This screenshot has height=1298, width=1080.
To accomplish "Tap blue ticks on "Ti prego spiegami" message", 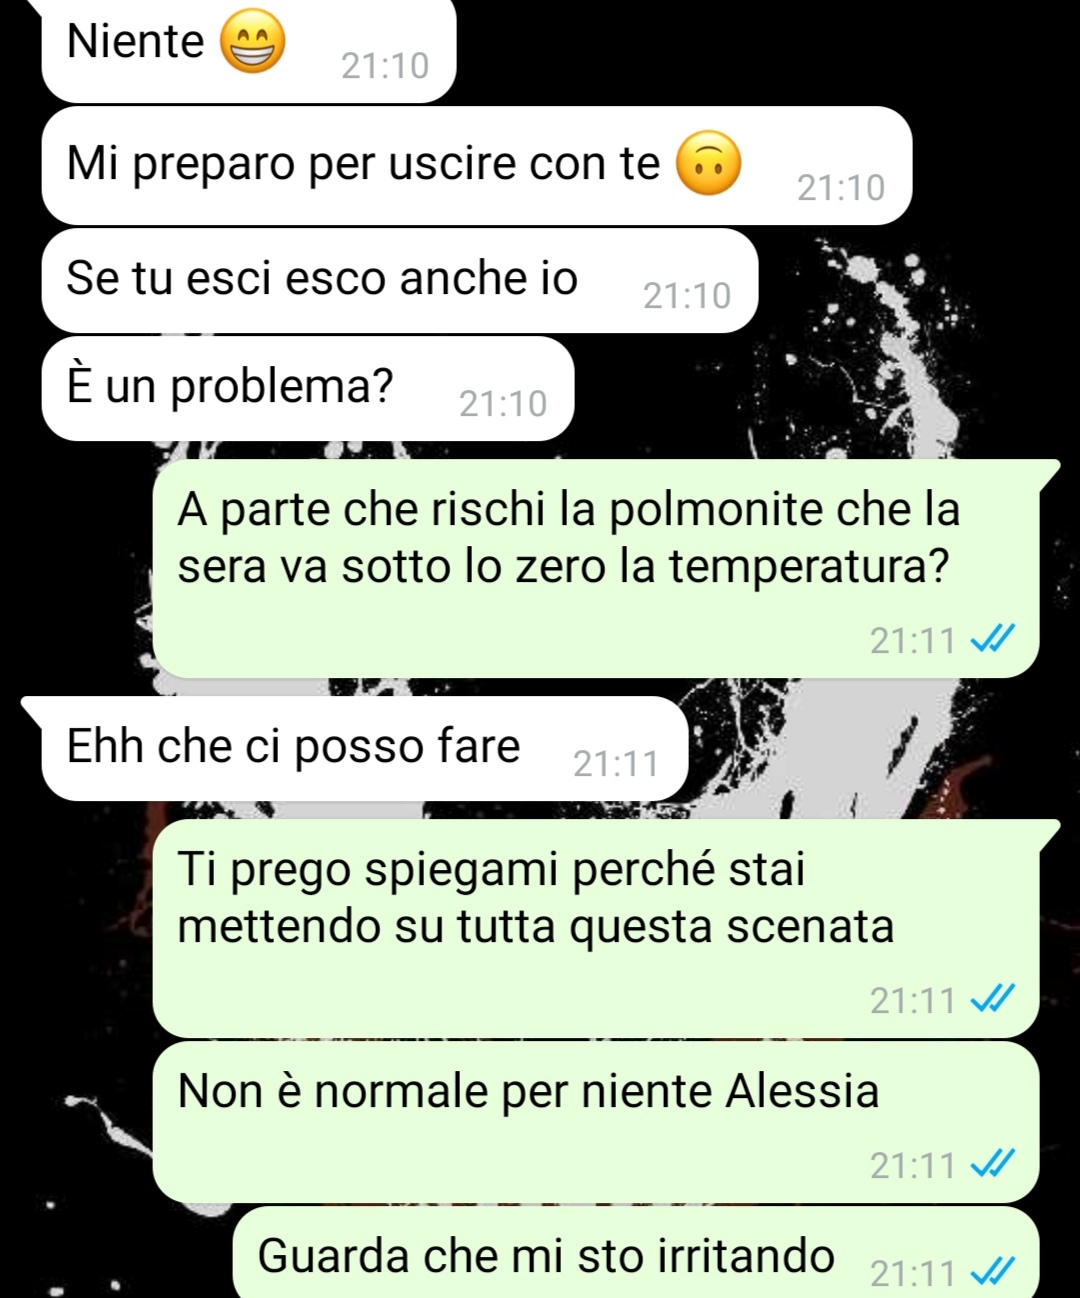I will [993, 999].
